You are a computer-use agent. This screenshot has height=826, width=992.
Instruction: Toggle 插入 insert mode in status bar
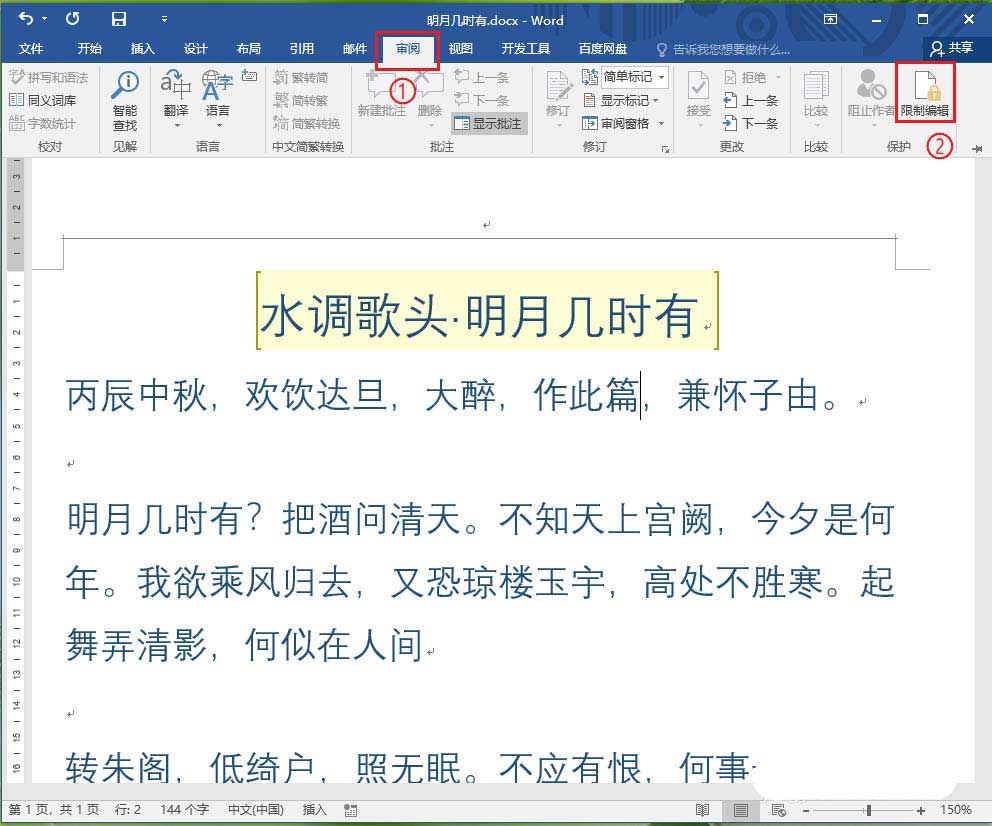coord(314,810)
